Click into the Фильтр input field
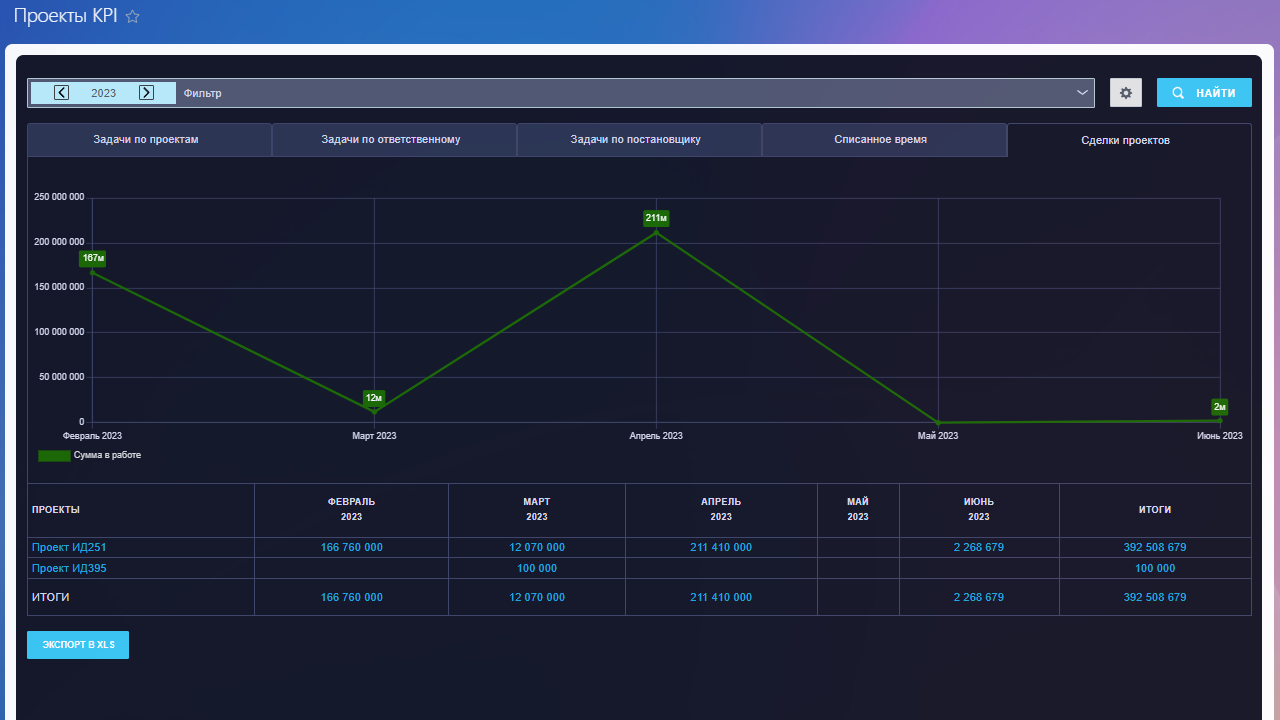Viewport: 1280px width, 720px height. (600, 93)
